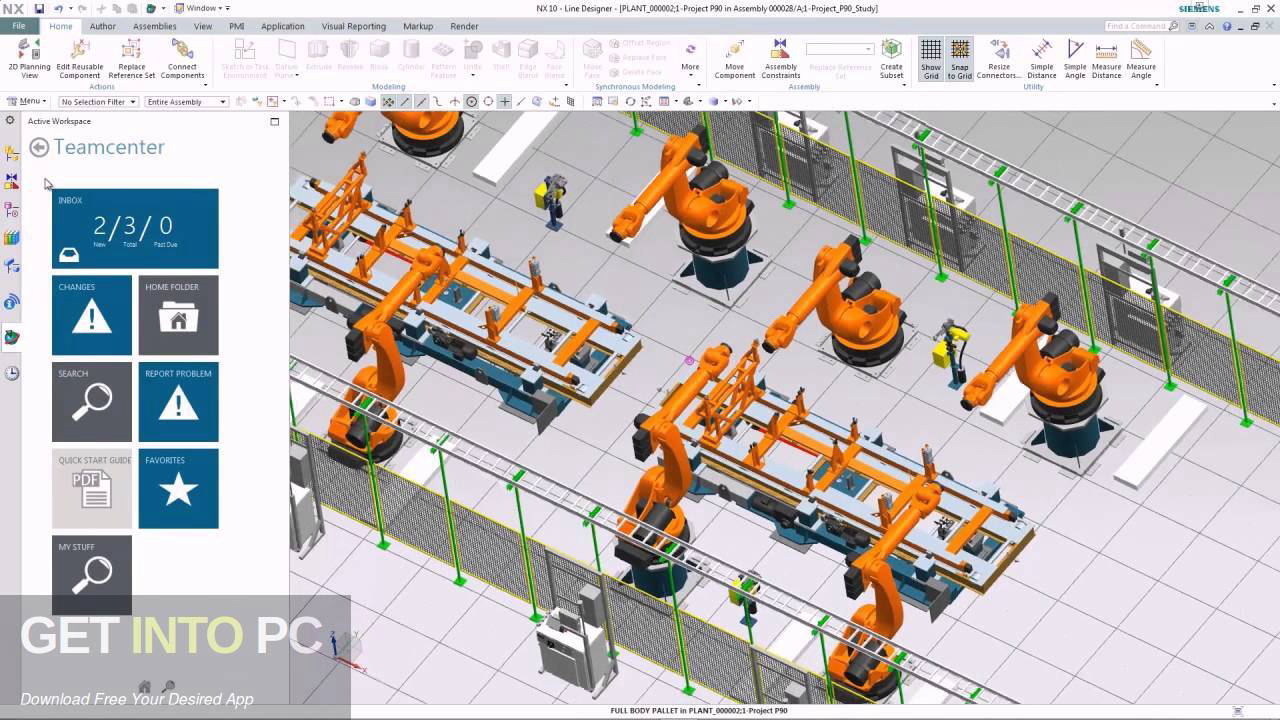This screenshot has height=720, width=1280.
Task: Toggle Show Grid
Action: click(931, 59)
